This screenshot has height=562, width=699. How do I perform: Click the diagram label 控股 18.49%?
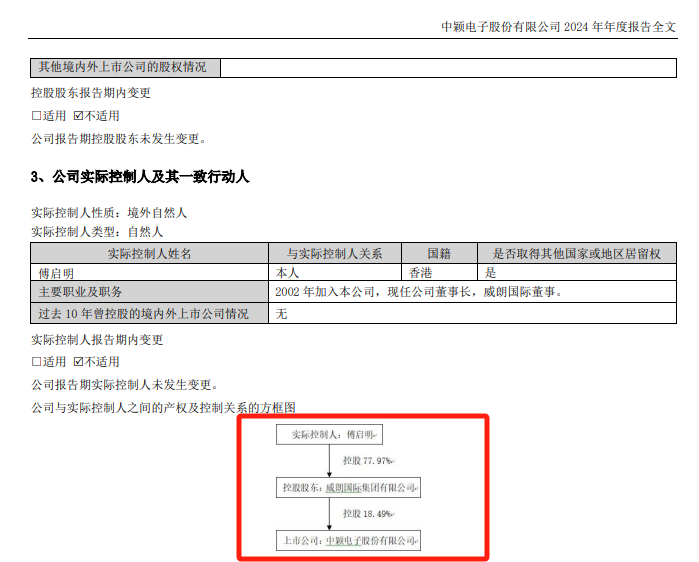(x=368, y=514)
